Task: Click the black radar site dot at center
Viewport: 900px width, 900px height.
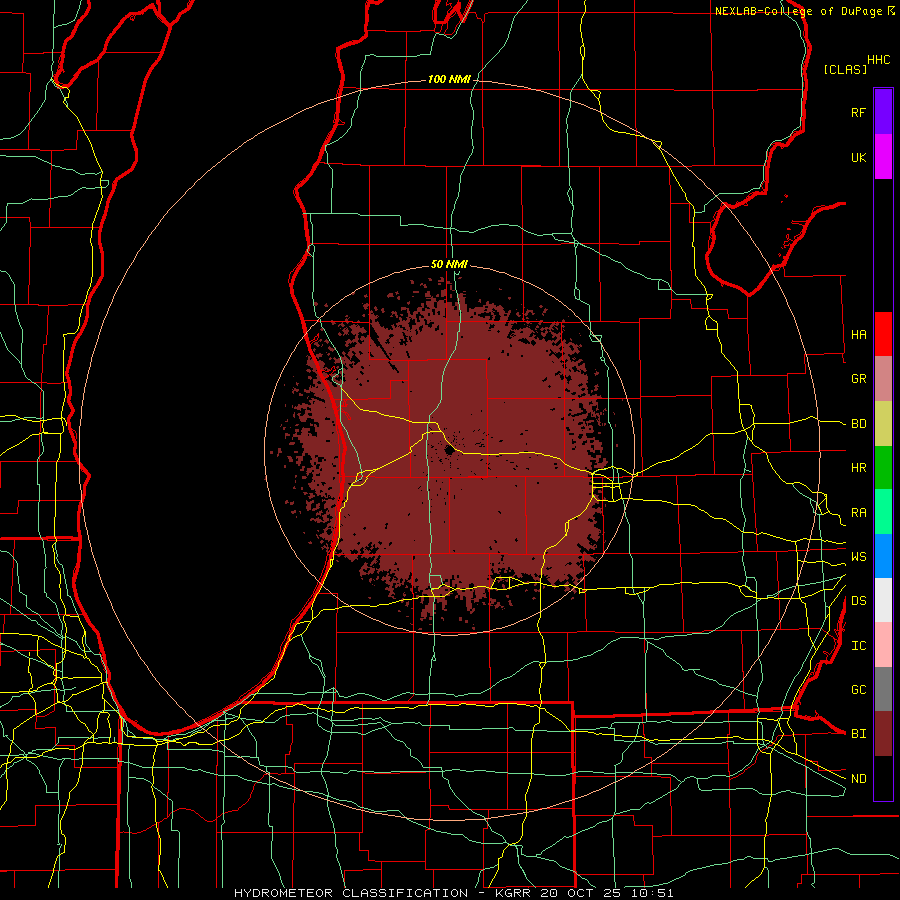Action: click(x=449, y=451)
